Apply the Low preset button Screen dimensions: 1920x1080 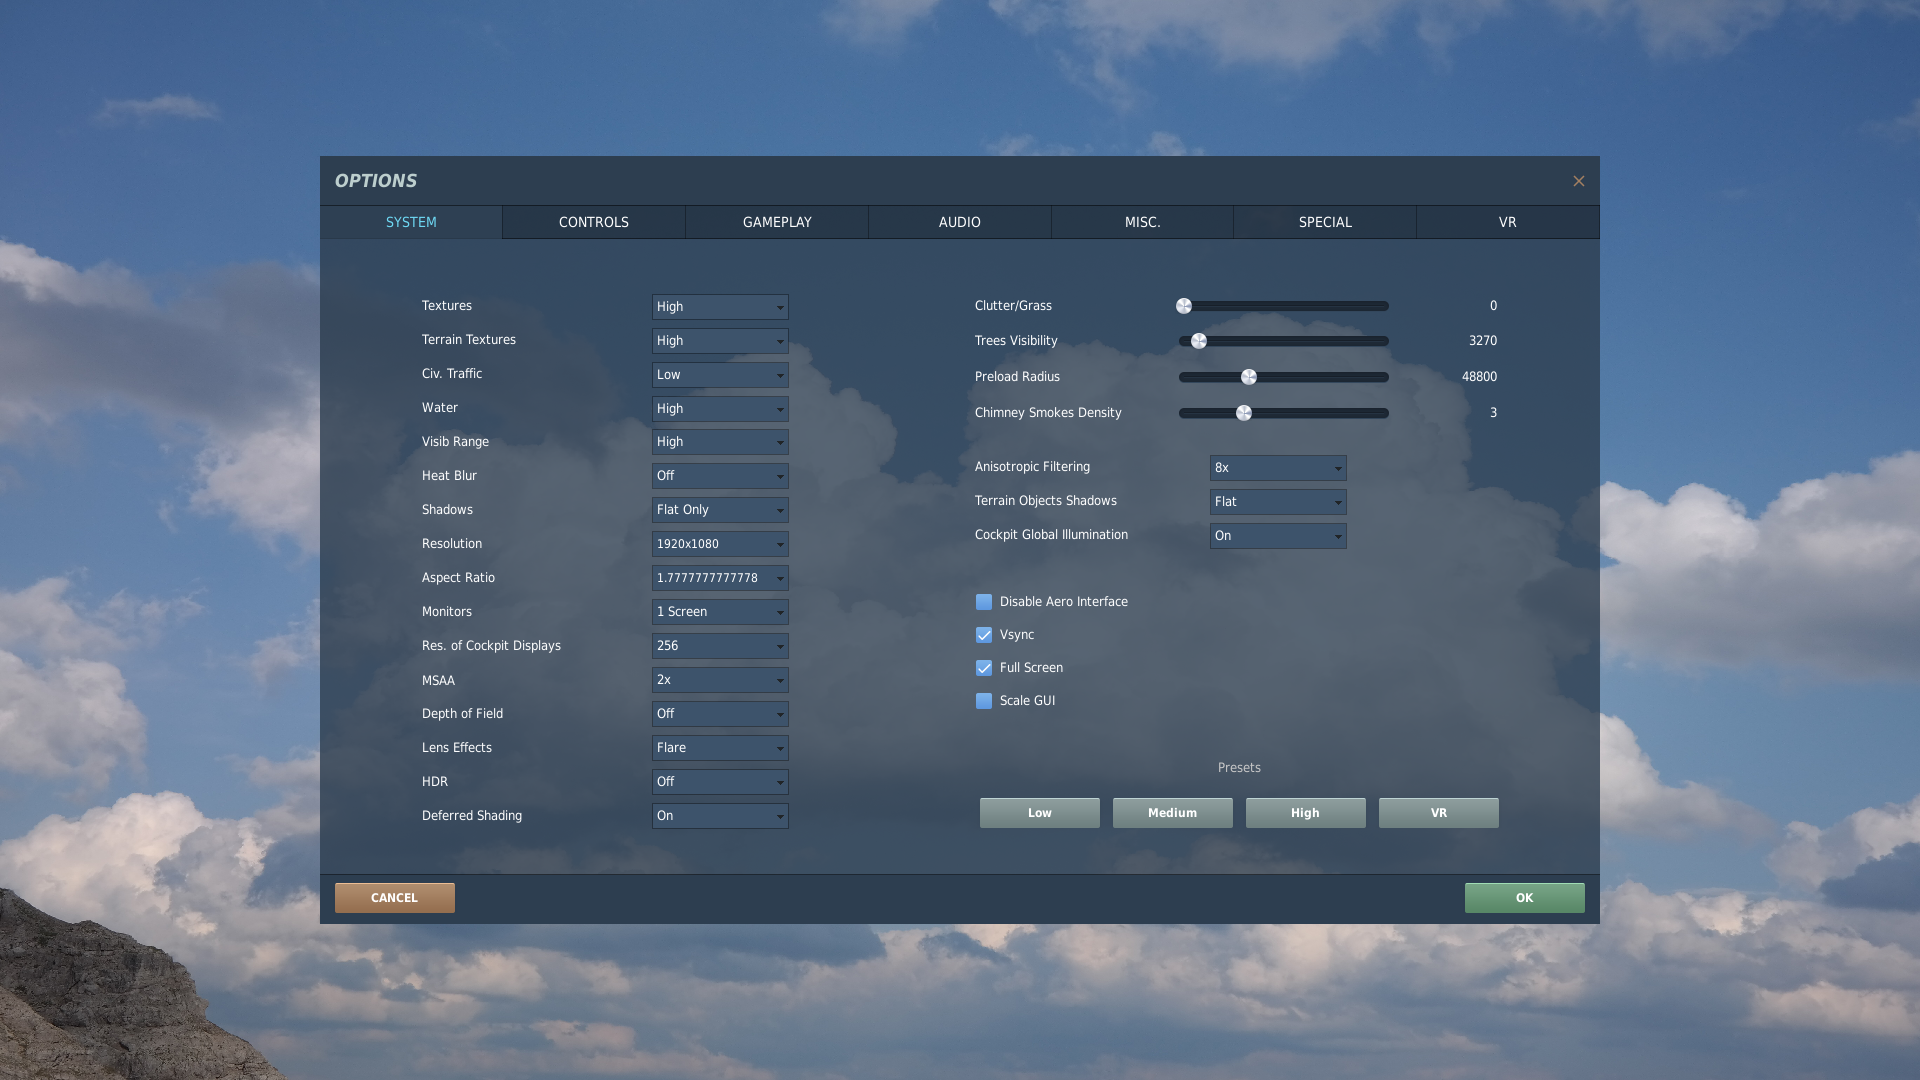tap(1039, 813)
